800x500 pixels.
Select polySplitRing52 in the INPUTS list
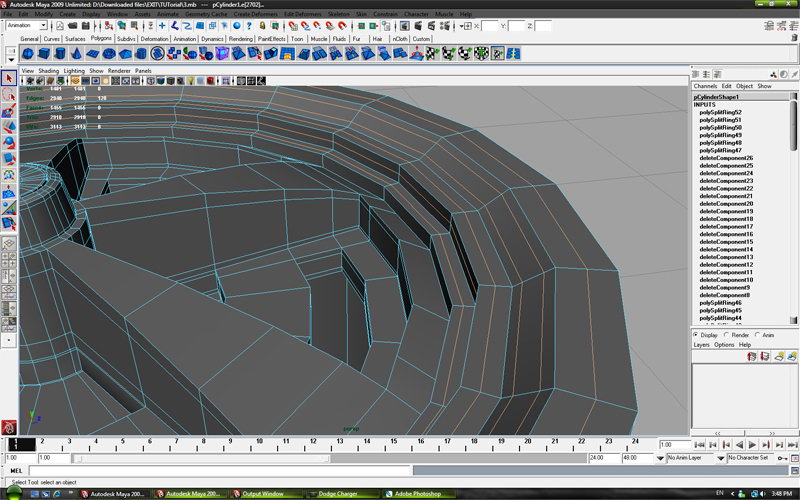[720, 113]
